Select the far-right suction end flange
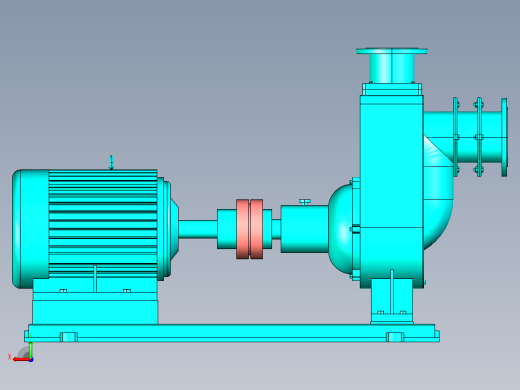This screenshot has width=520, height=390. [504, 137]
